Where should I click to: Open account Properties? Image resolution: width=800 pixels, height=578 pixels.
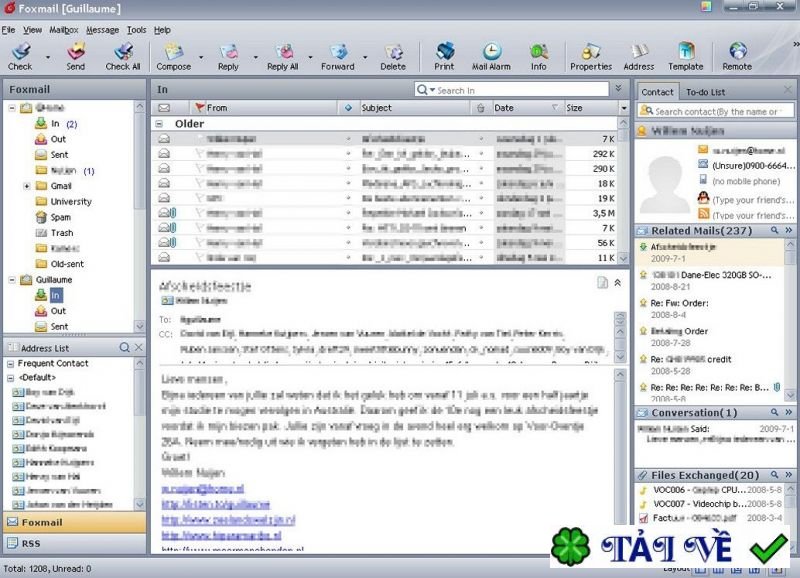tap(591, 56)
